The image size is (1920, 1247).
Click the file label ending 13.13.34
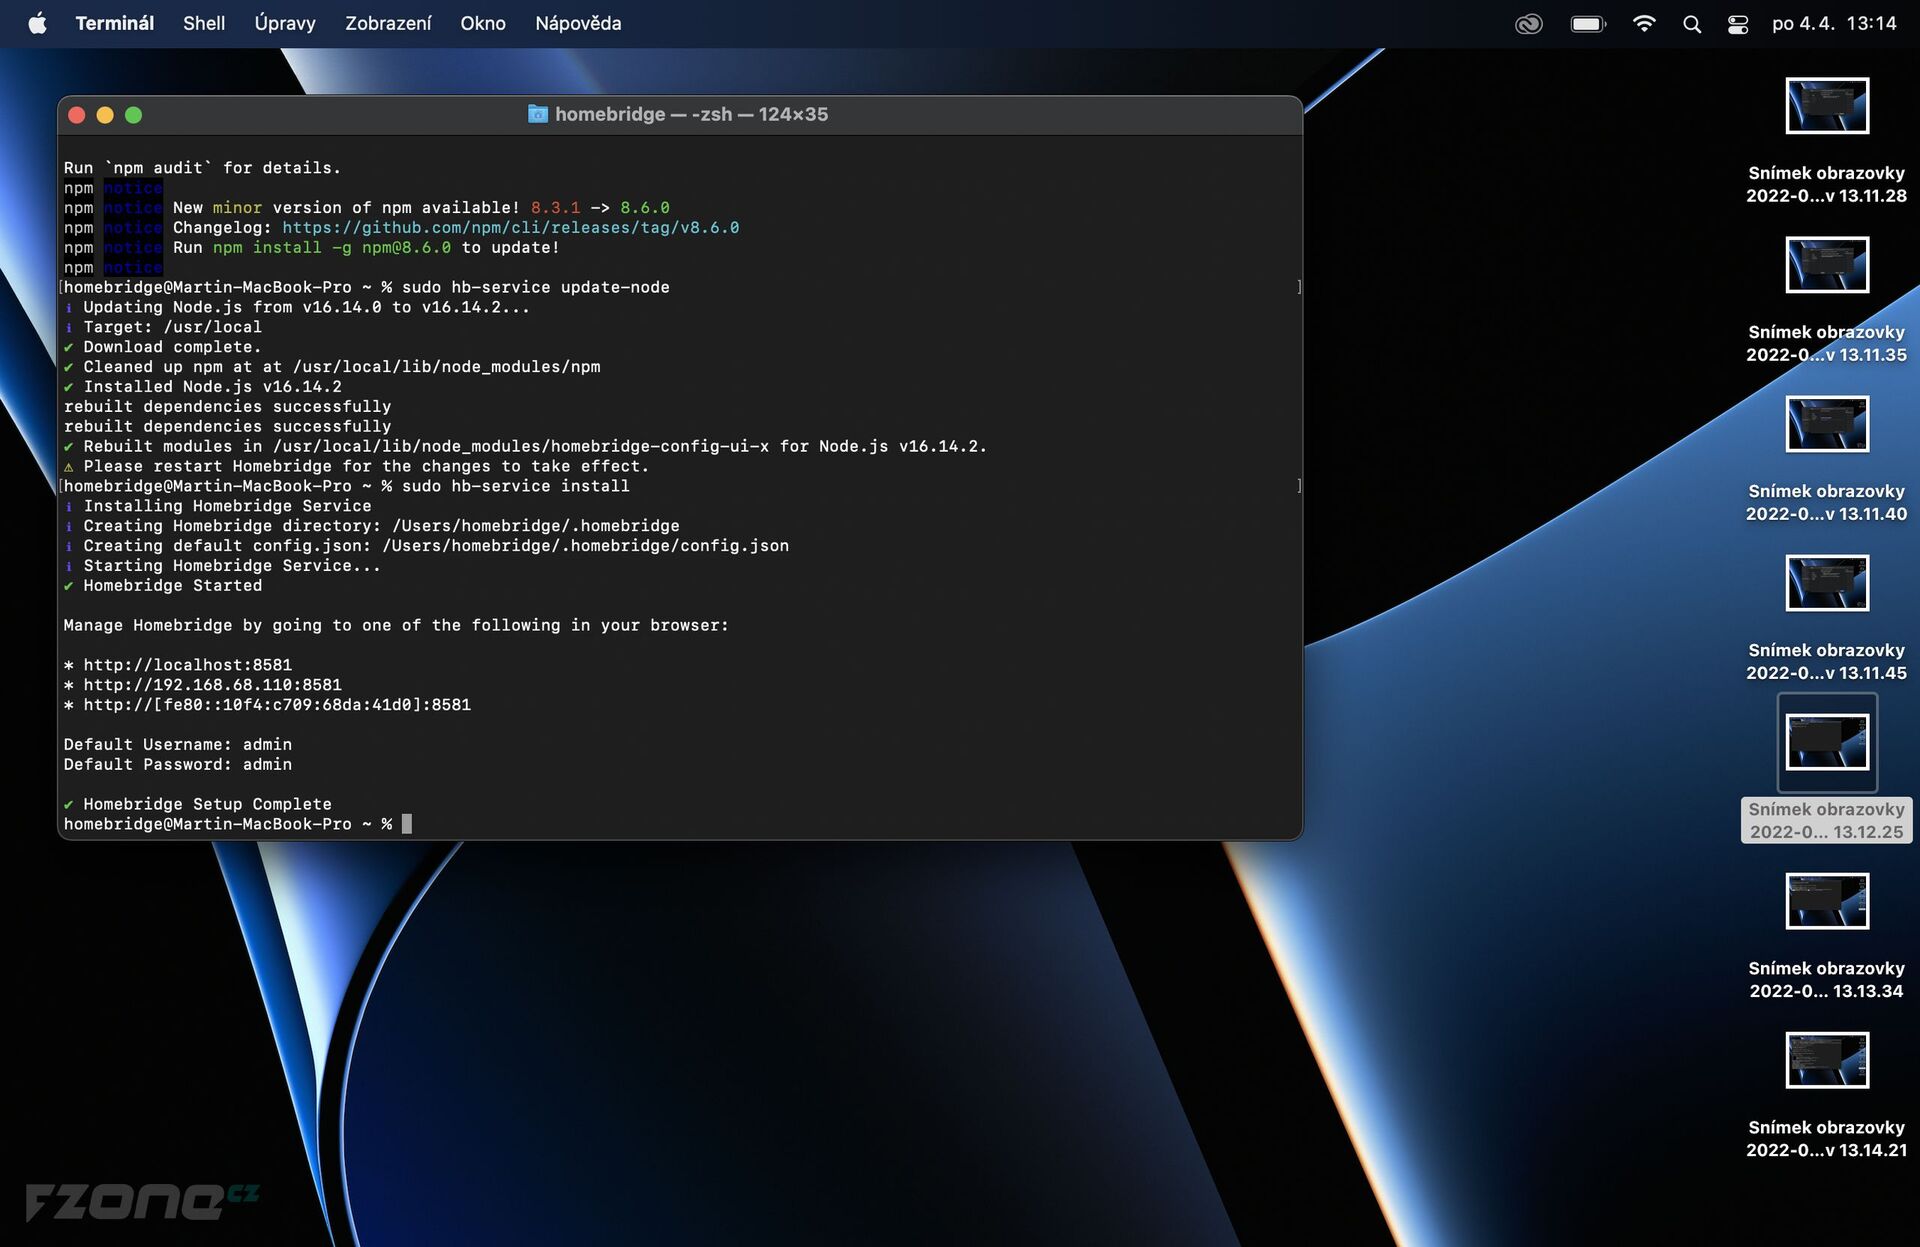(x=1826, y=979)
